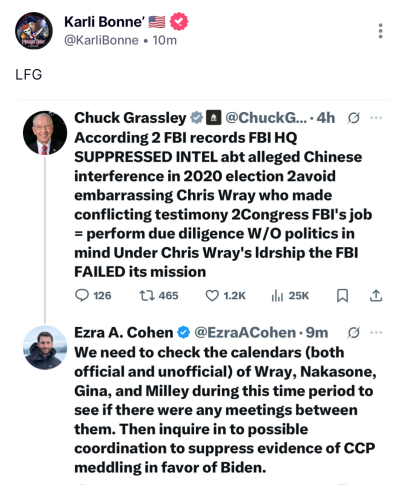The height and width of the screenshot is (500, 407).
Task: Open the @EzraACohen handle link
Action: [245, 332]
